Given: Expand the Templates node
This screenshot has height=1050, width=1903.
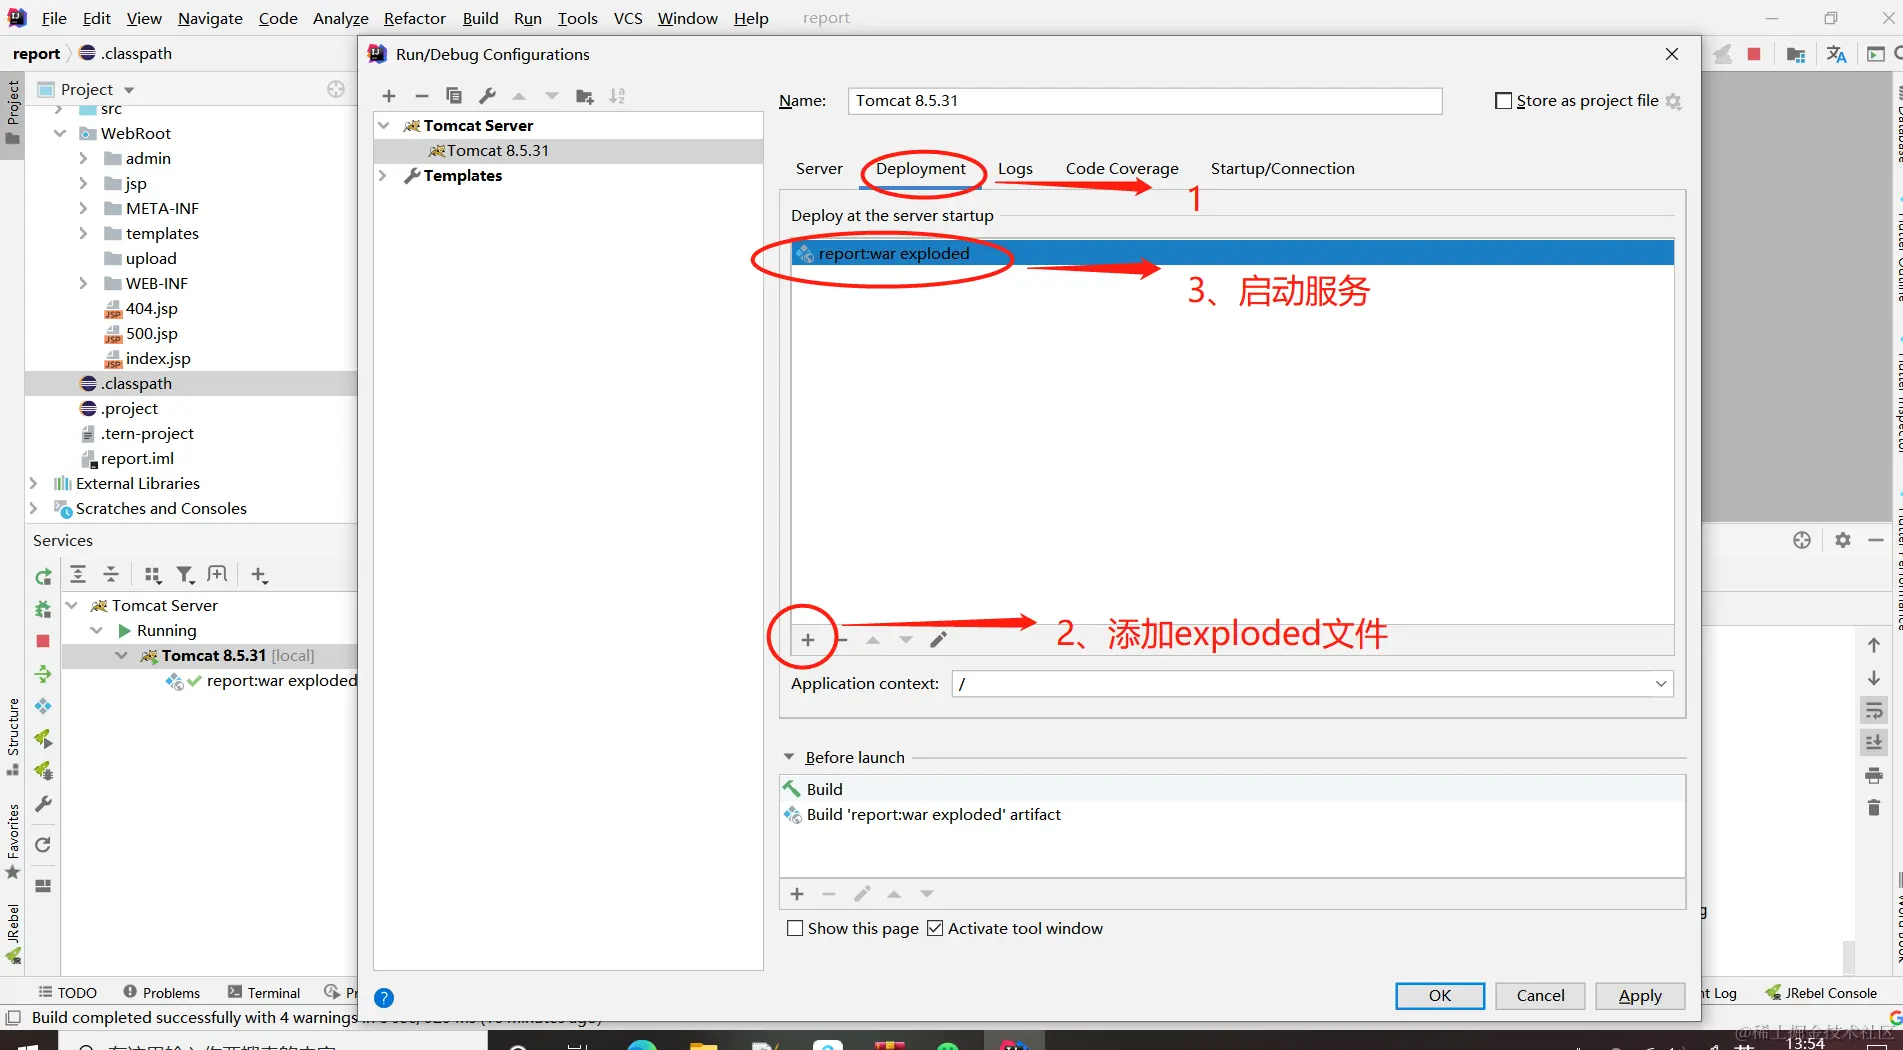Looking at the screenshot, I should tap(383, 175).
